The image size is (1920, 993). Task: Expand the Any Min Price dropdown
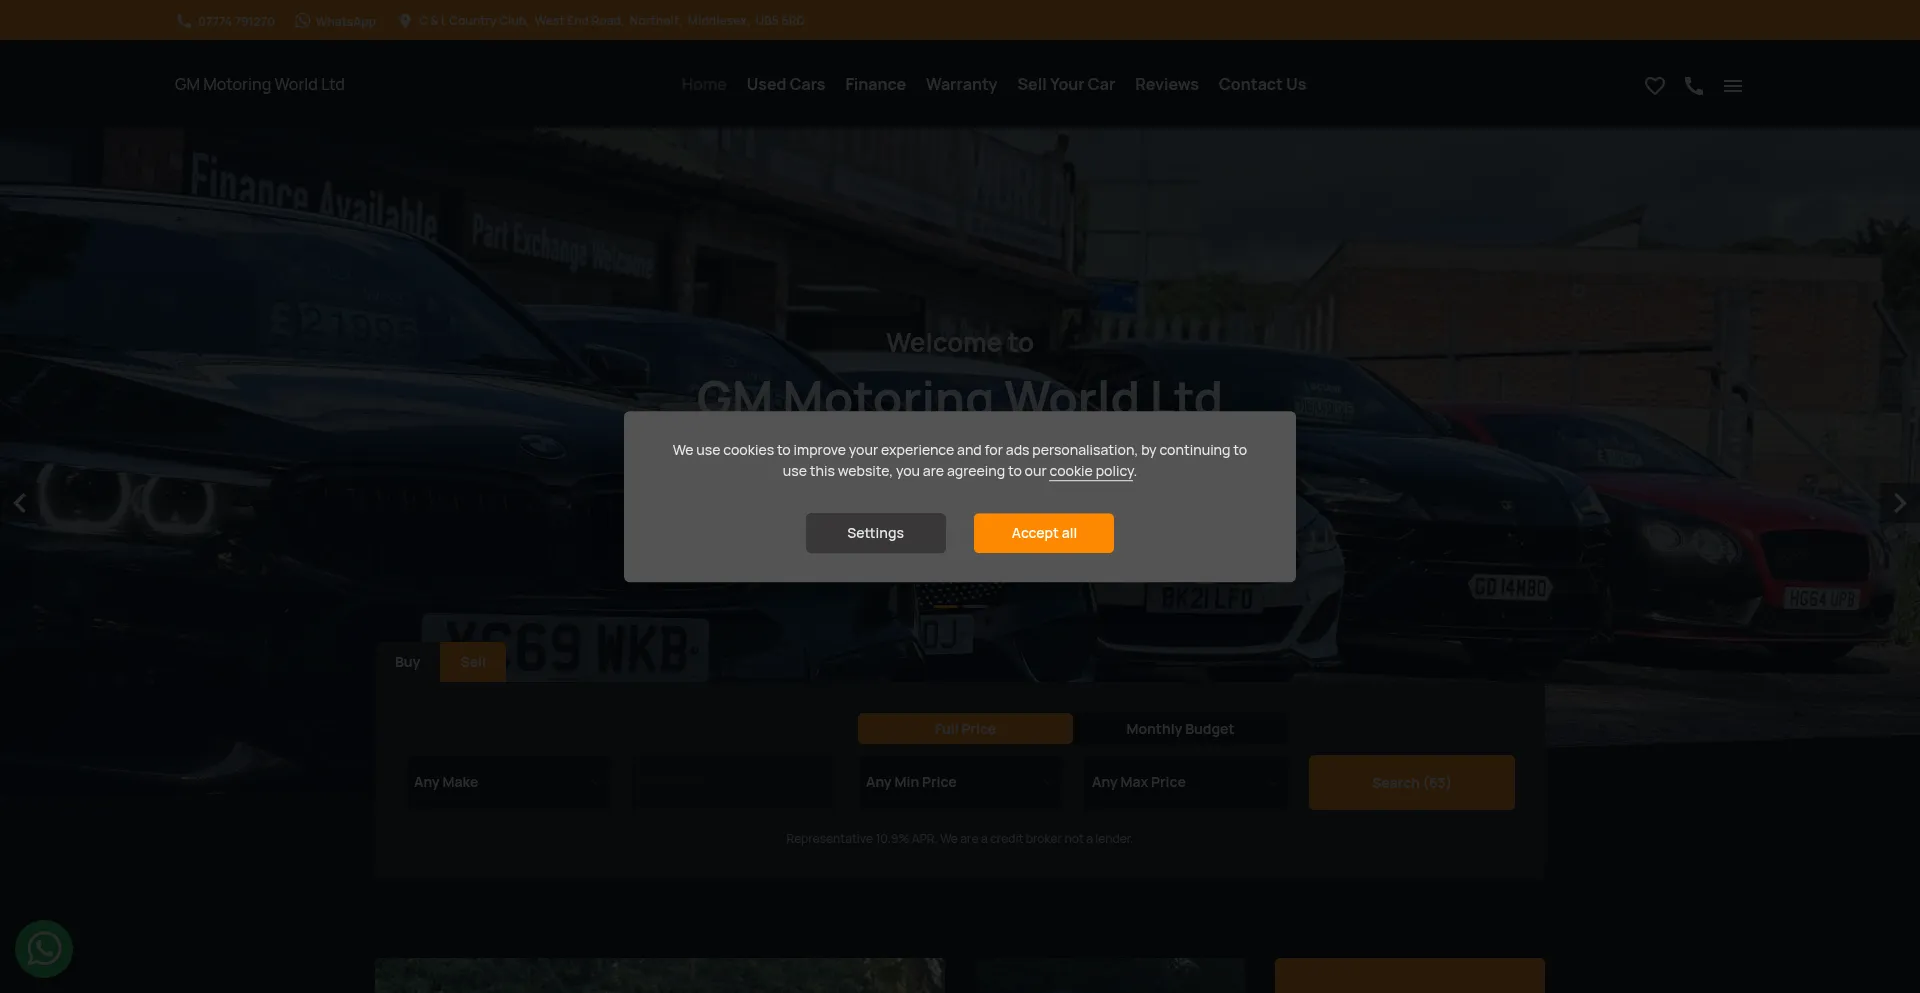pos(960,782)
